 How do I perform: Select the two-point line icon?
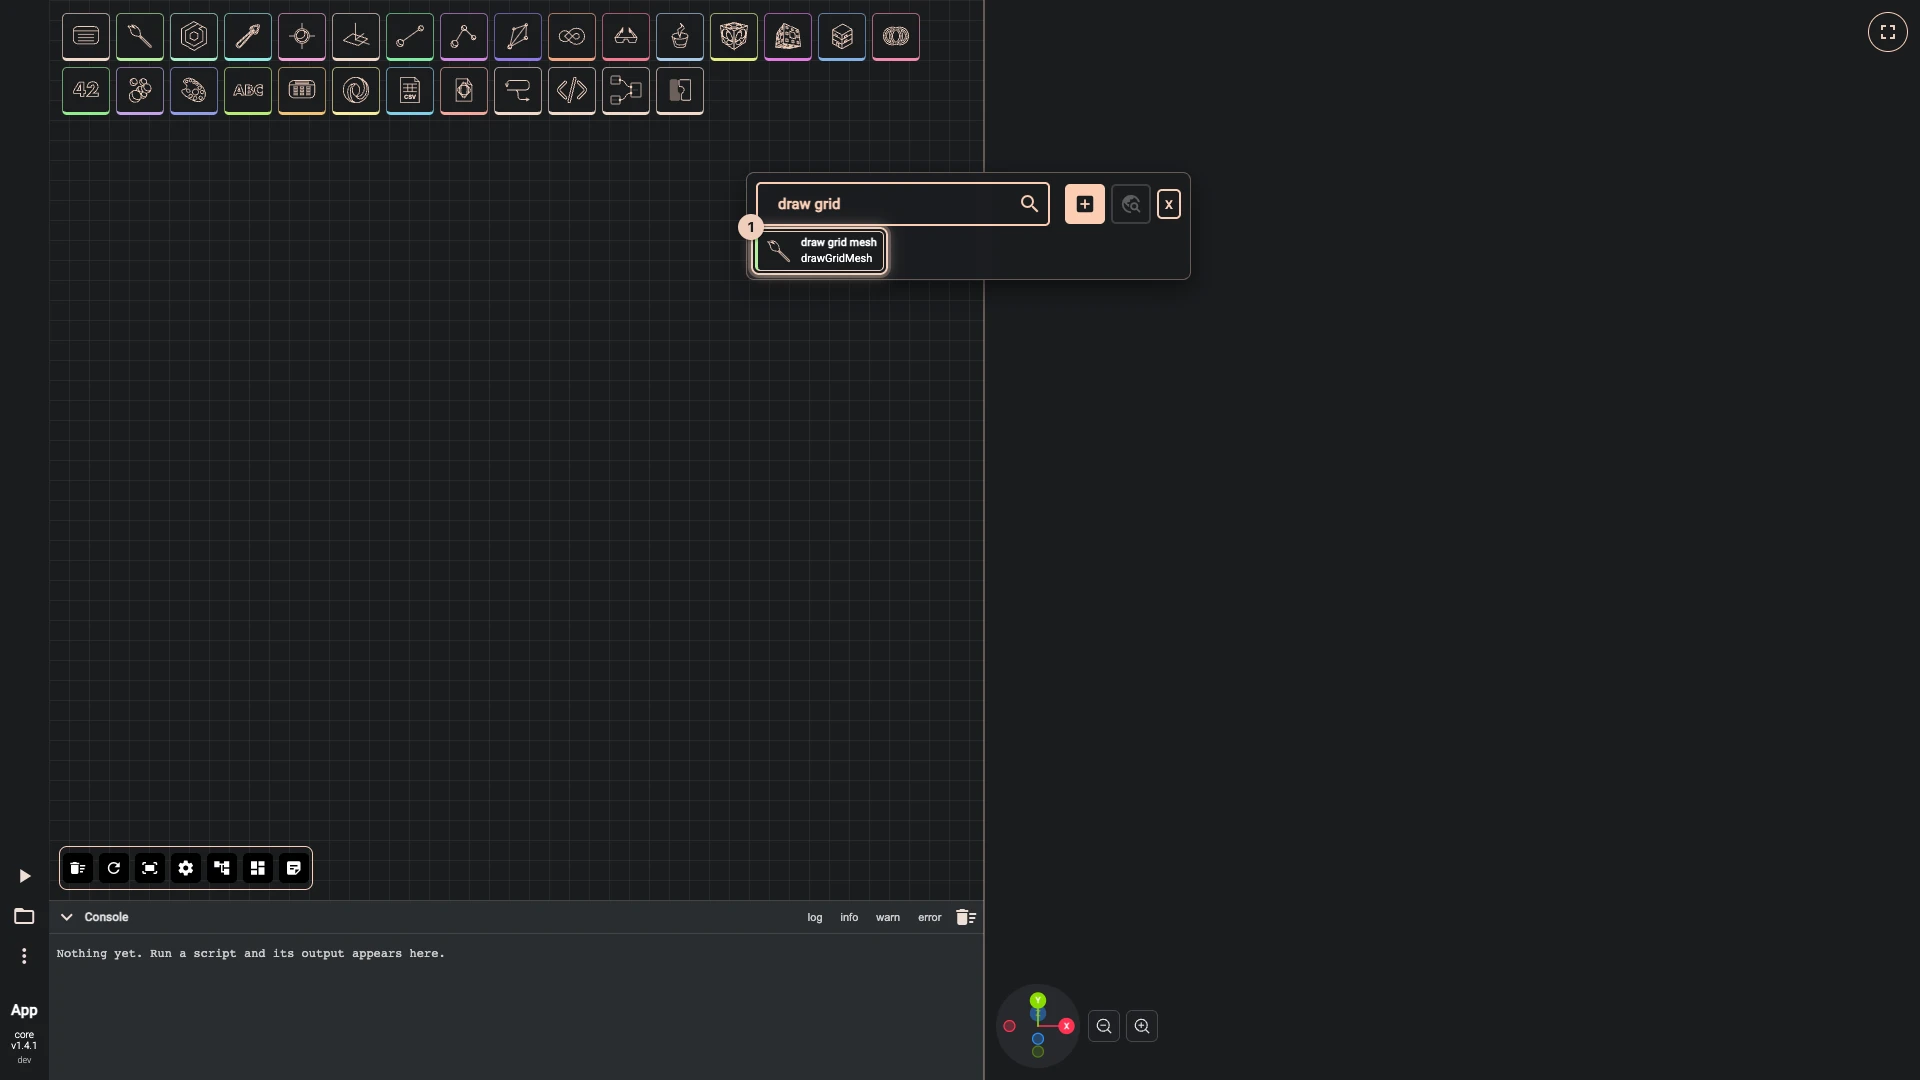point(410,37)
